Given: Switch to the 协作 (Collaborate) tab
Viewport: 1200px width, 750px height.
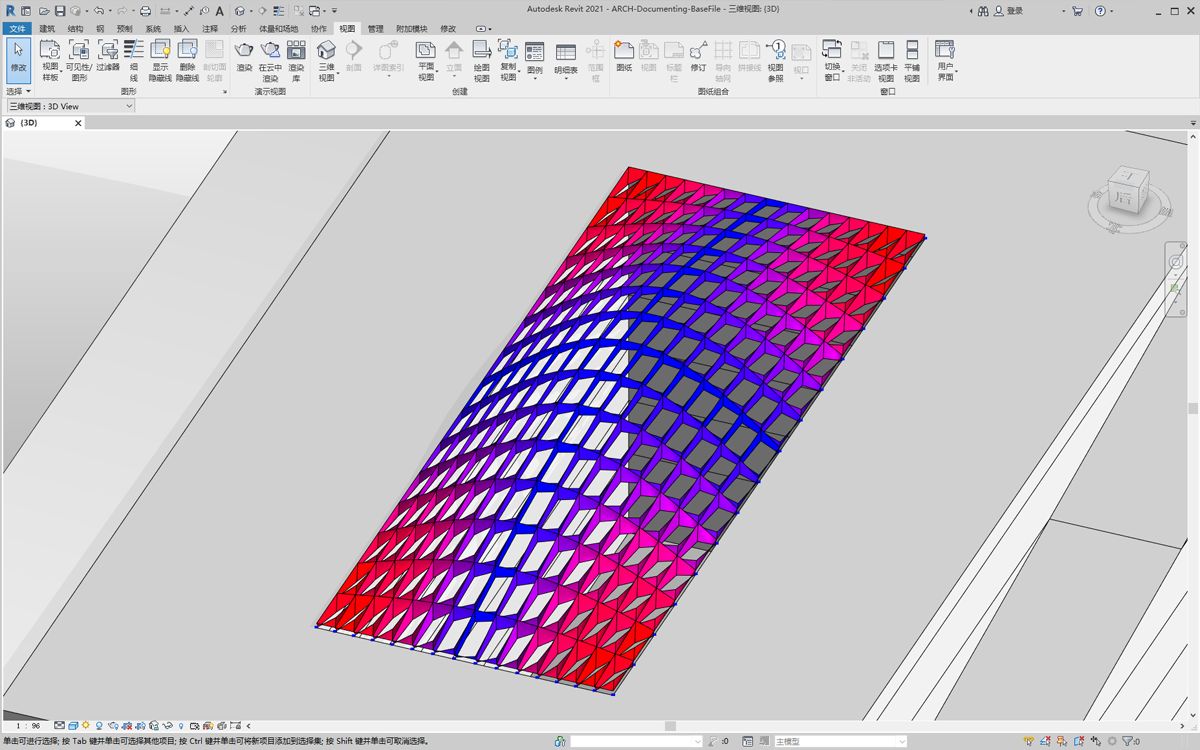Looking at the screenshot, I should click(318, 29).
